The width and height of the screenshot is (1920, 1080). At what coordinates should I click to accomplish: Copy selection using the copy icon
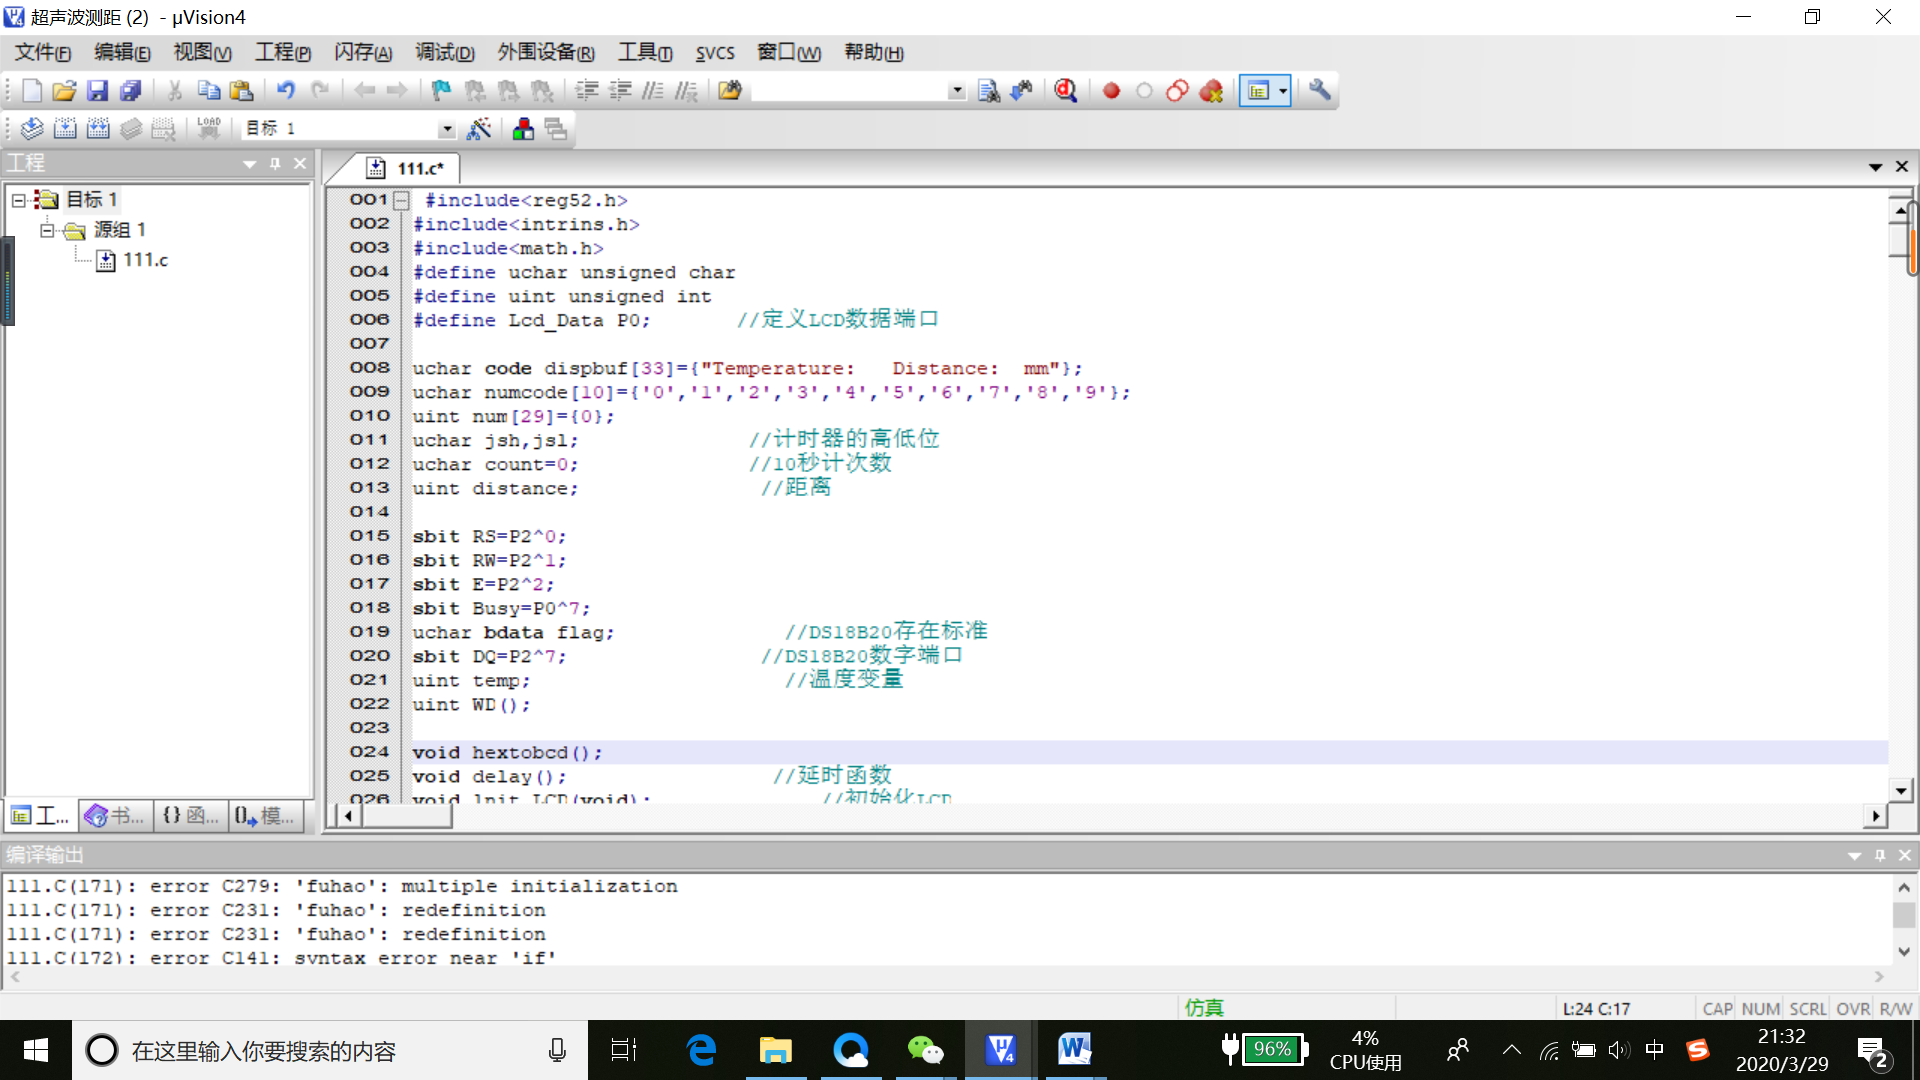pyautogui.click(x=209, y=91)
